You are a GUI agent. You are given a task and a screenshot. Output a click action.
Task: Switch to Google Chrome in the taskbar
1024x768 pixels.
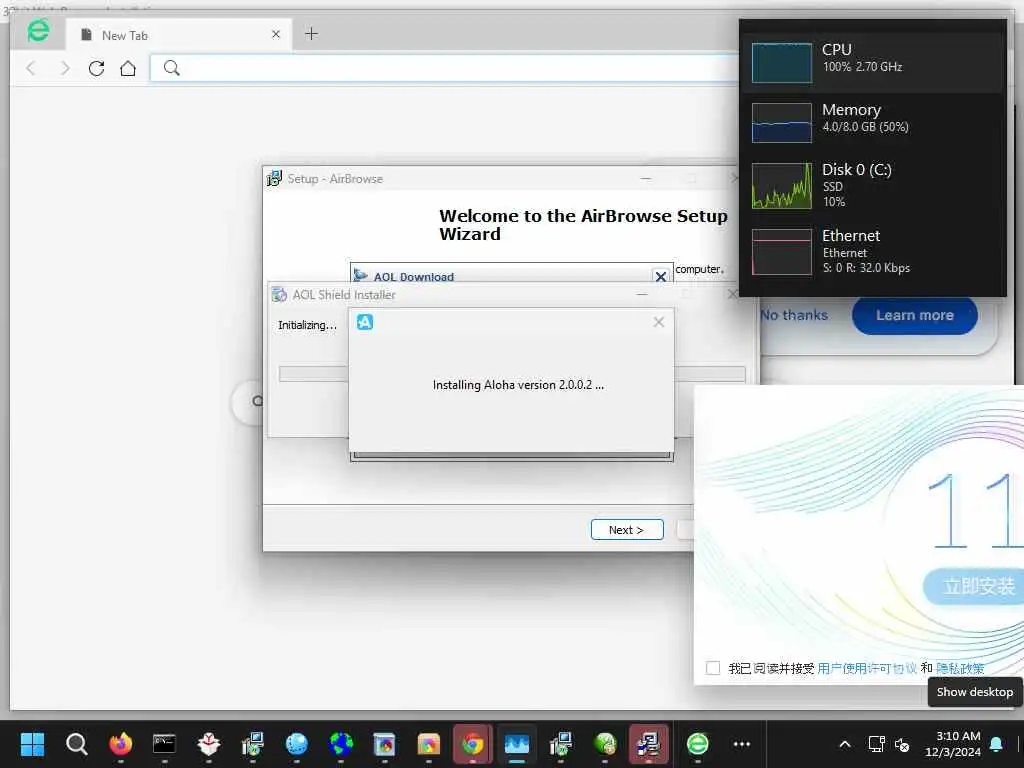point(473,744)
